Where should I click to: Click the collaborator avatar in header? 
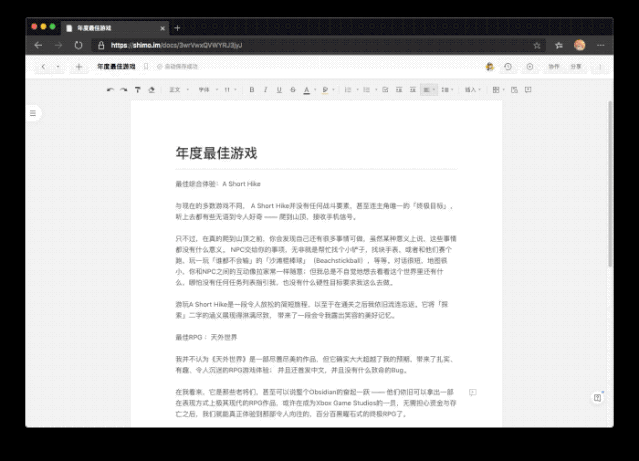pos(490,66)
